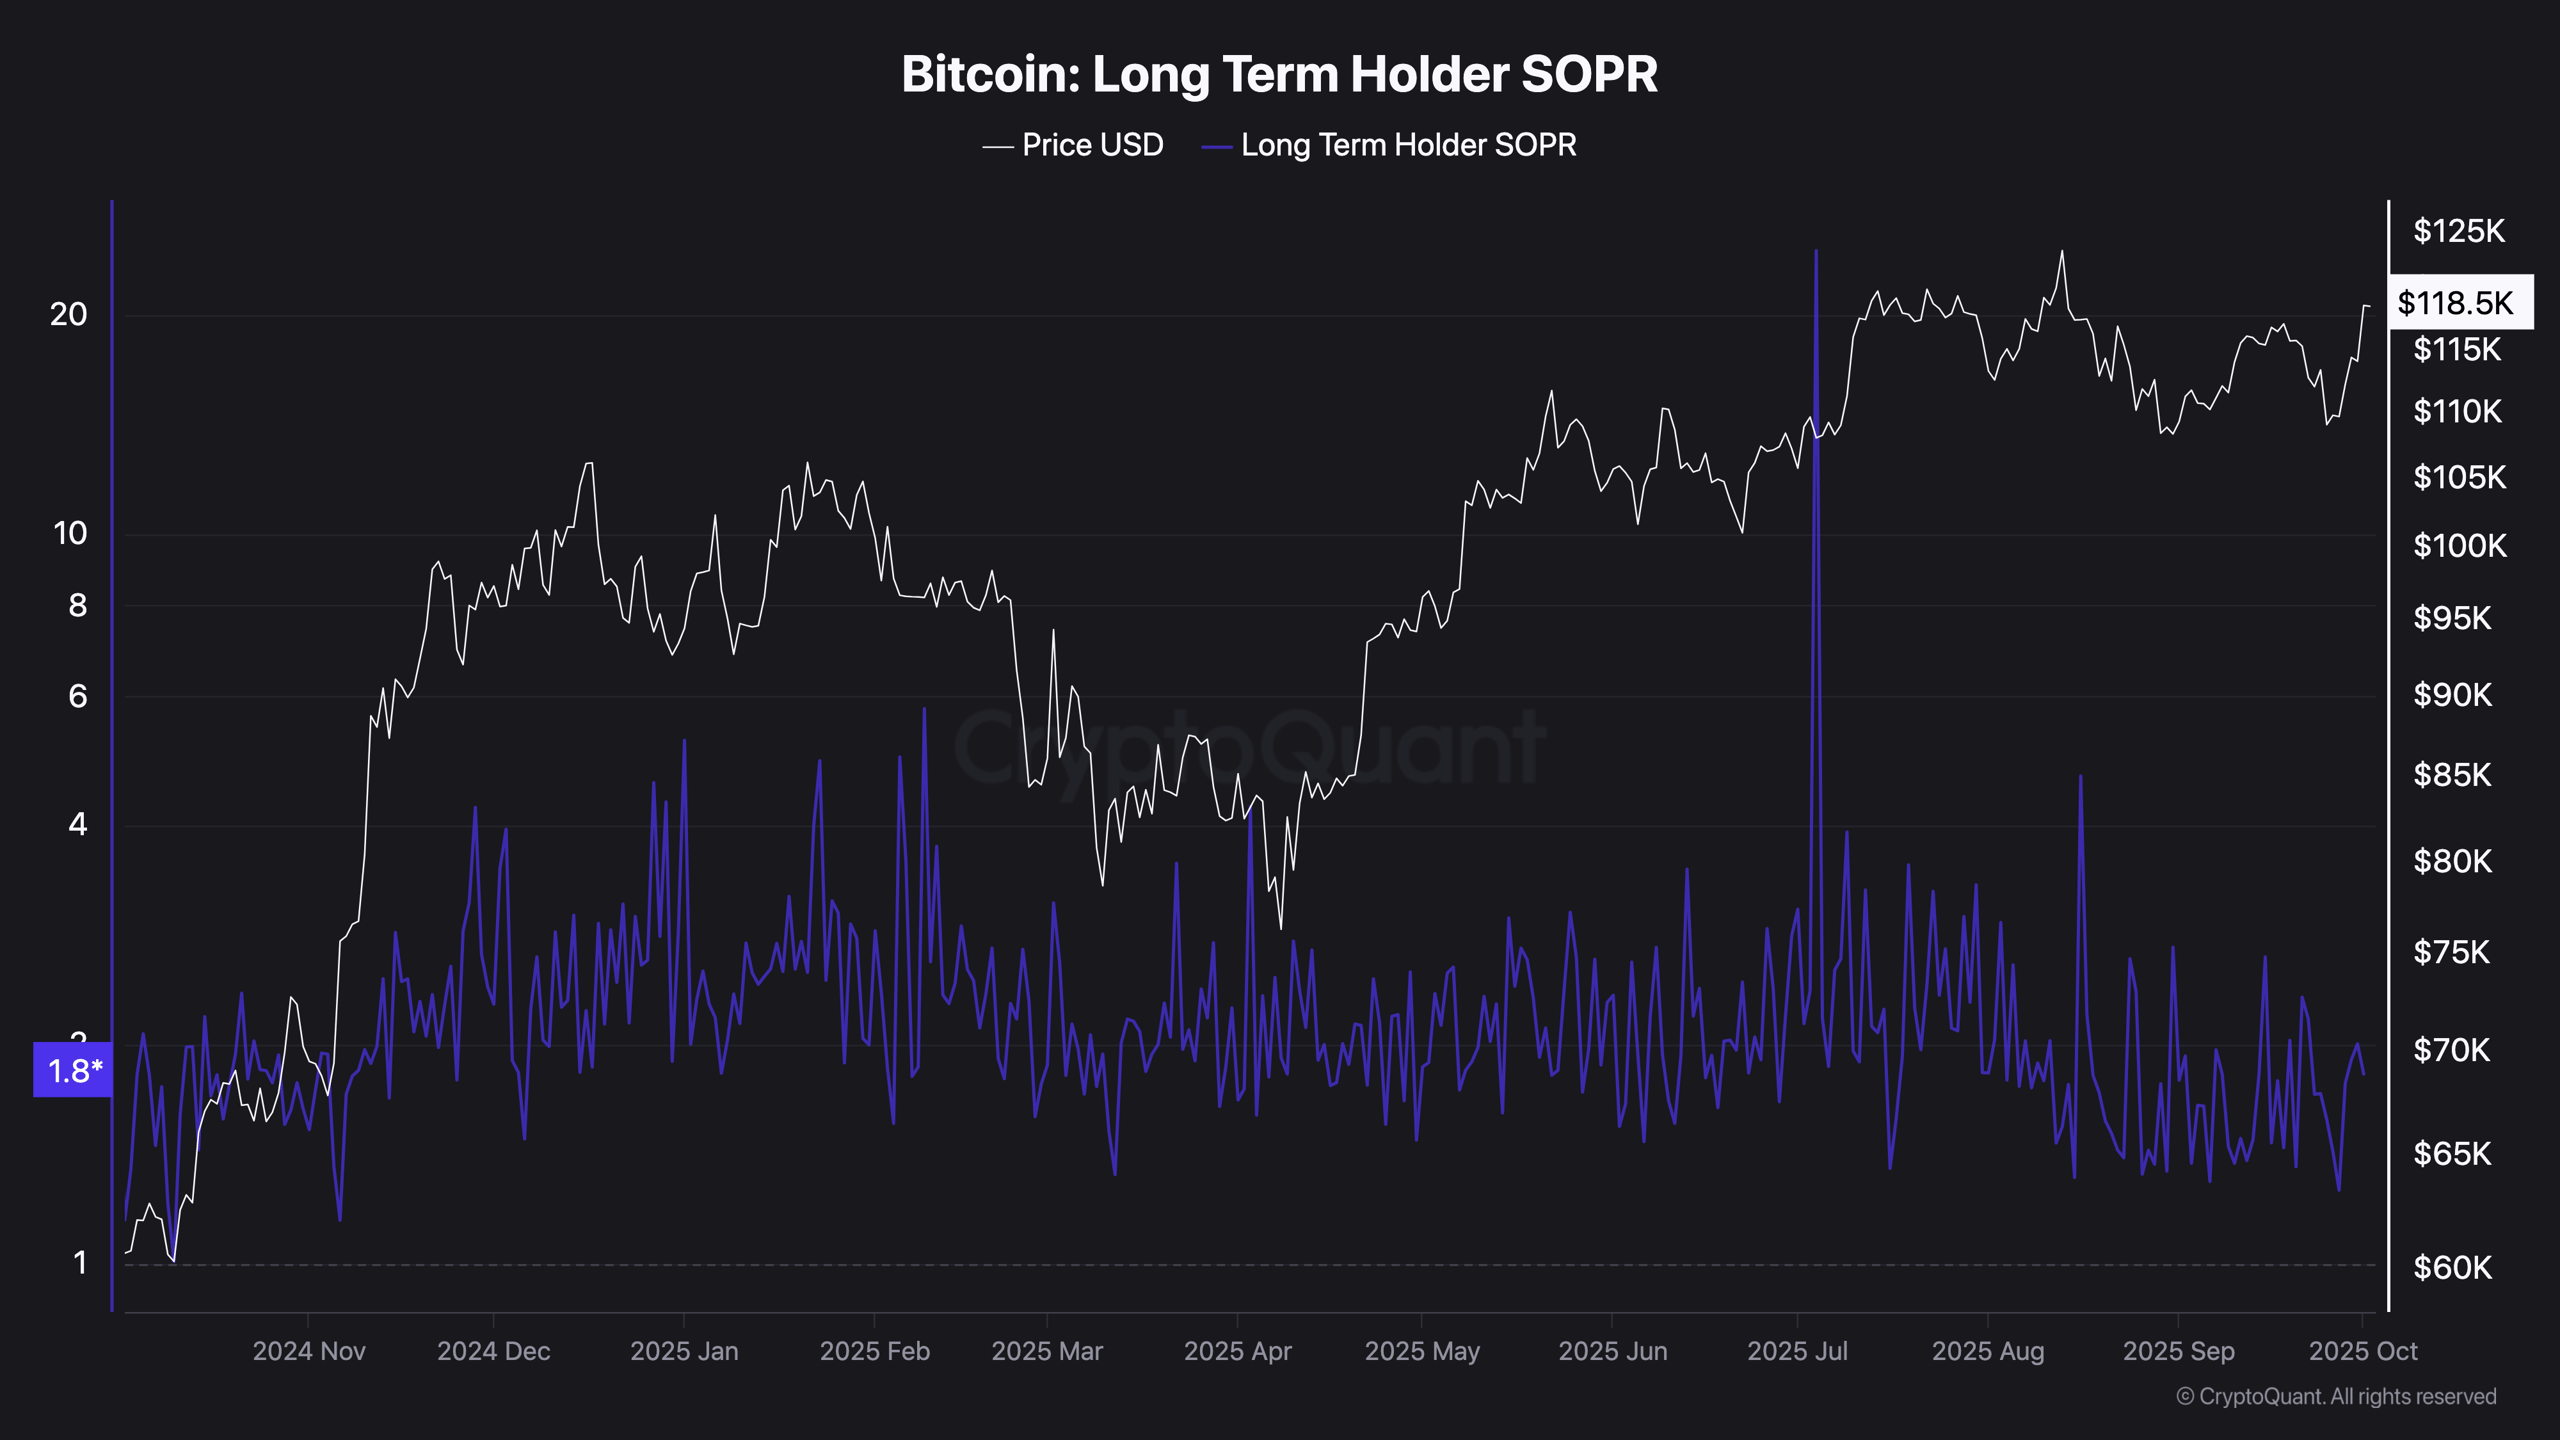Click the $118.5K current price label
The image size is (2560, 1440).
[2459, 302]
